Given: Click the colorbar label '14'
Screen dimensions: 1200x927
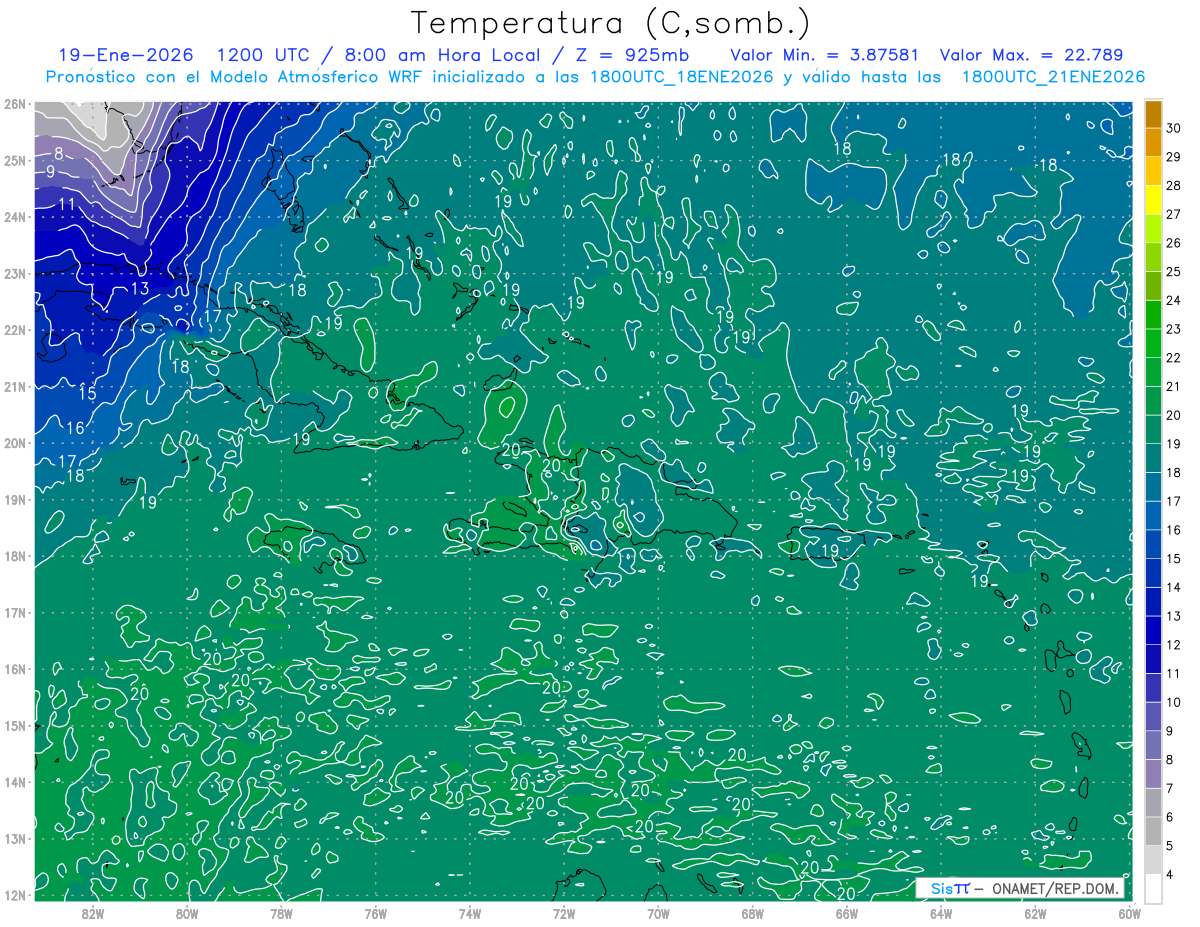Looking at the screenshot, I should pyautogui.click(x=1174, y=588).
